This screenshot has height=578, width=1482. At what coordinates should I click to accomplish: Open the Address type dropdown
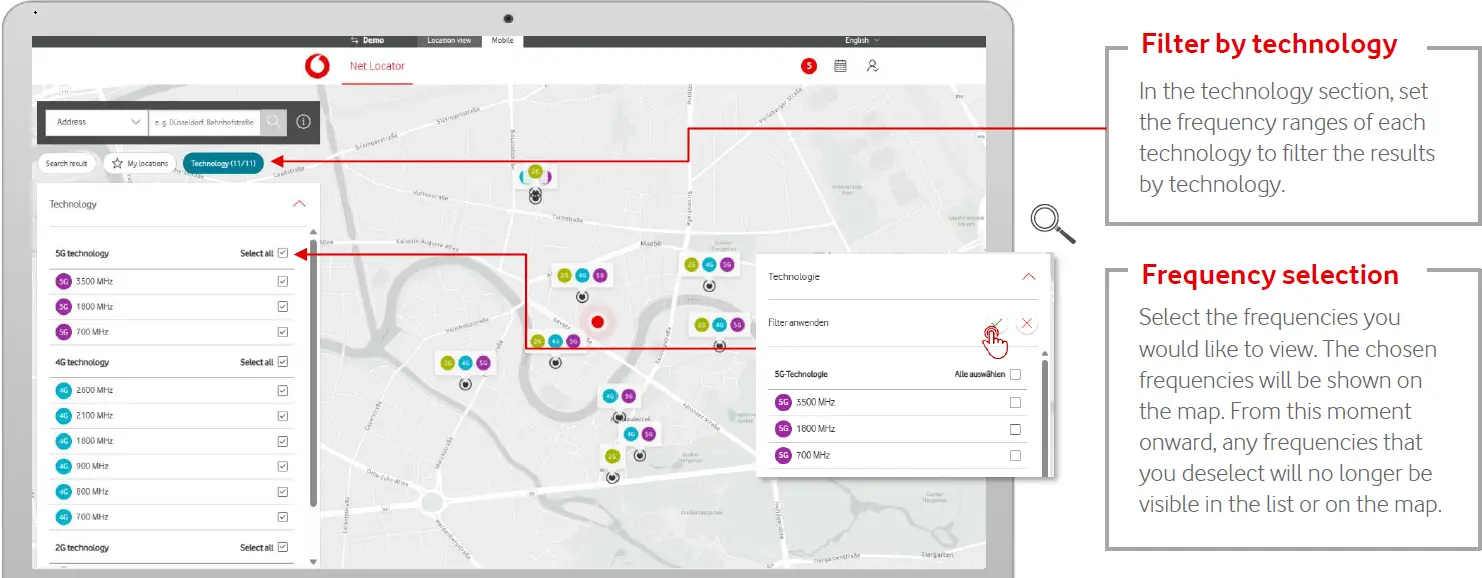[x=97, y=122]
